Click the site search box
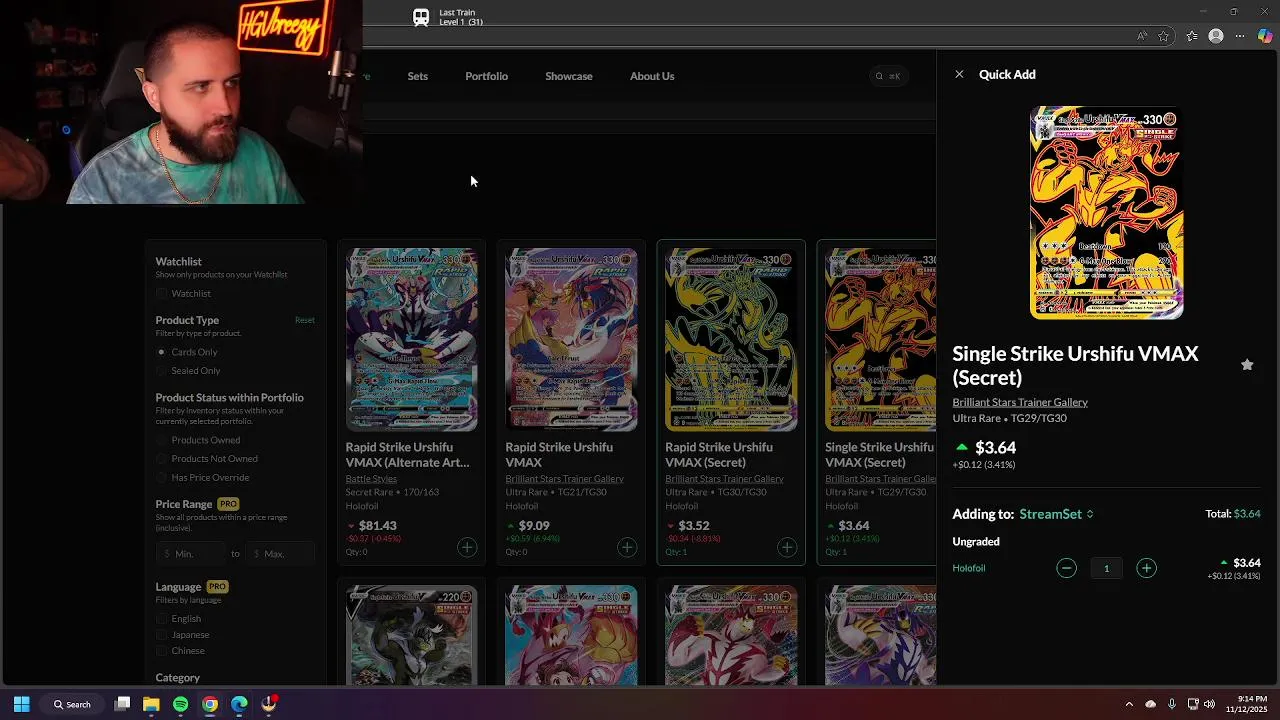Viewport: 1280px width, 720px height. pos(888,76)
